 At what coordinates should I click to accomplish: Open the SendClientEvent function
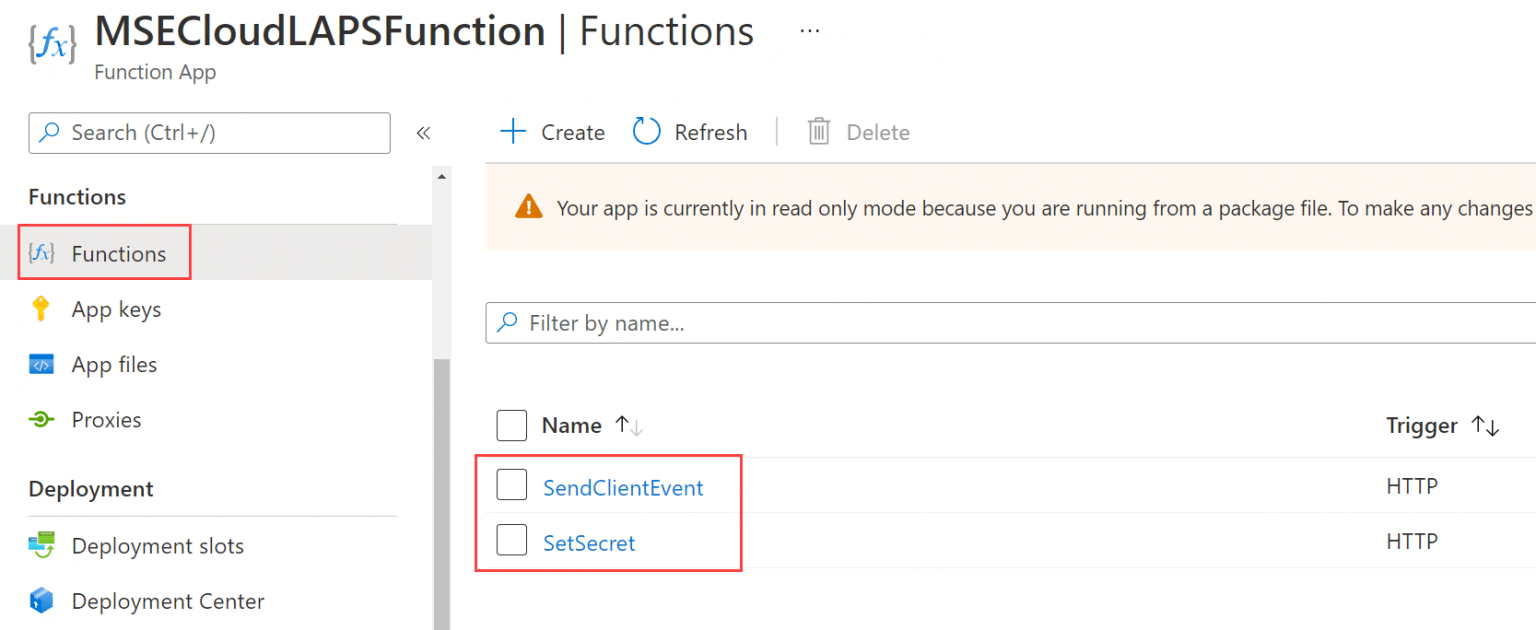(622, 487)
